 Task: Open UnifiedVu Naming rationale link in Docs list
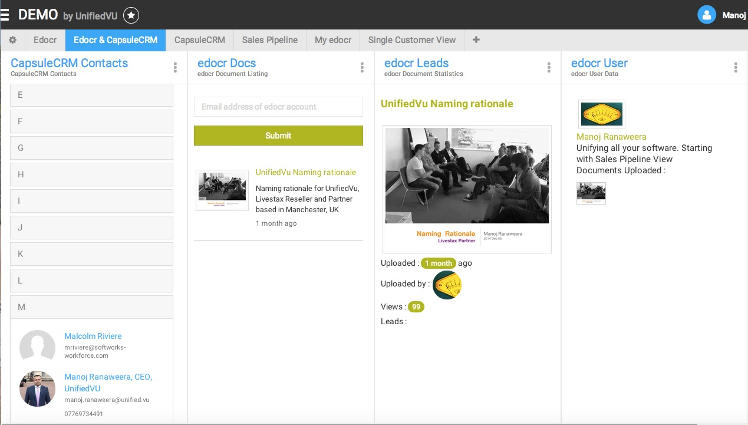pos(306,172)
